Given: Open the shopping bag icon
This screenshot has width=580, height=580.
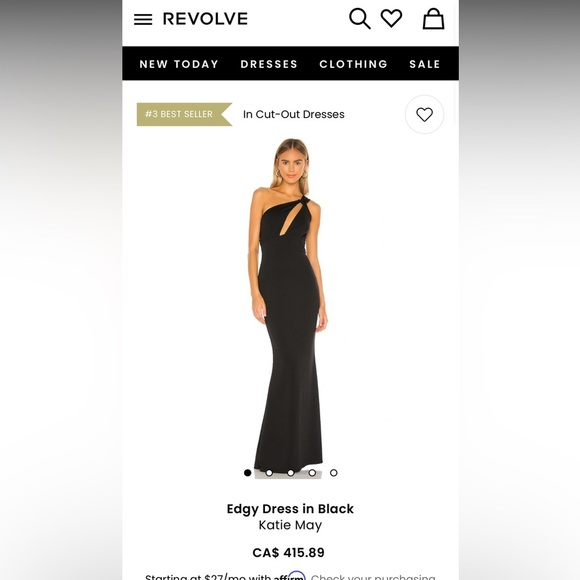Looking at the screenshot, I should coord(433,18).
